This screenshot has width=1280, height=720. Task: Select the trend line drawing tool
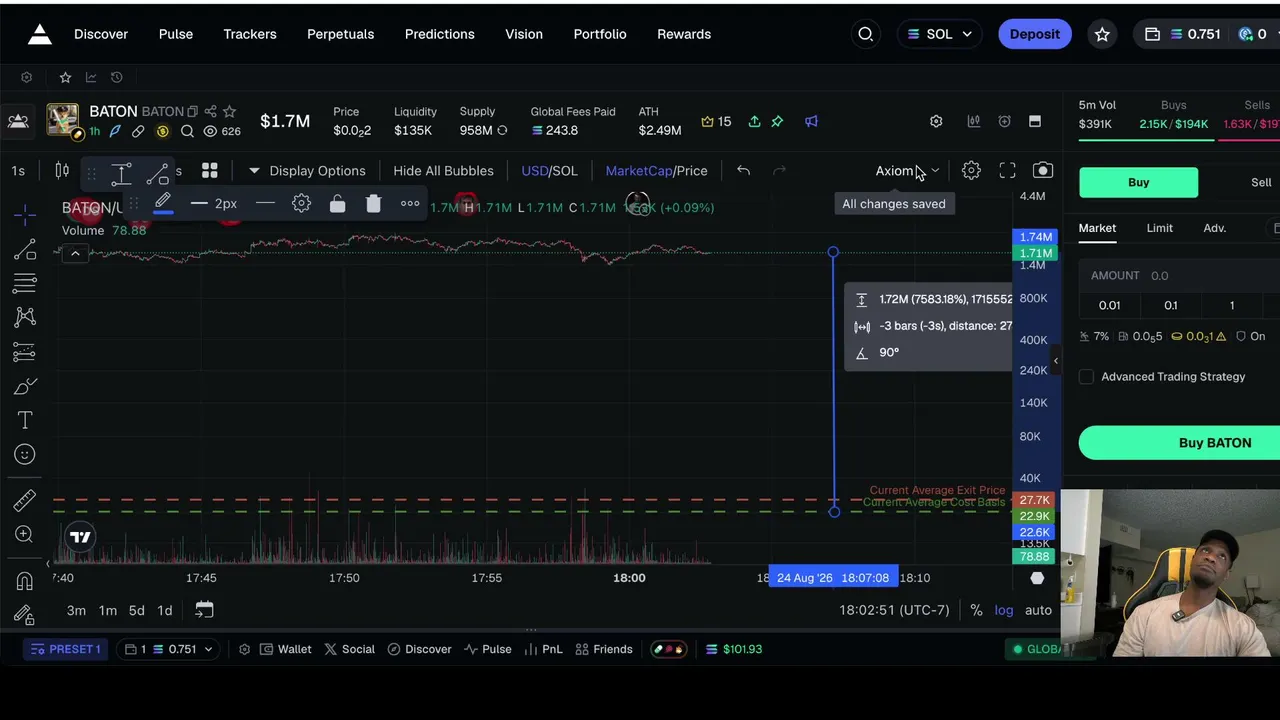pyautogui.click(x=25, y=249)
